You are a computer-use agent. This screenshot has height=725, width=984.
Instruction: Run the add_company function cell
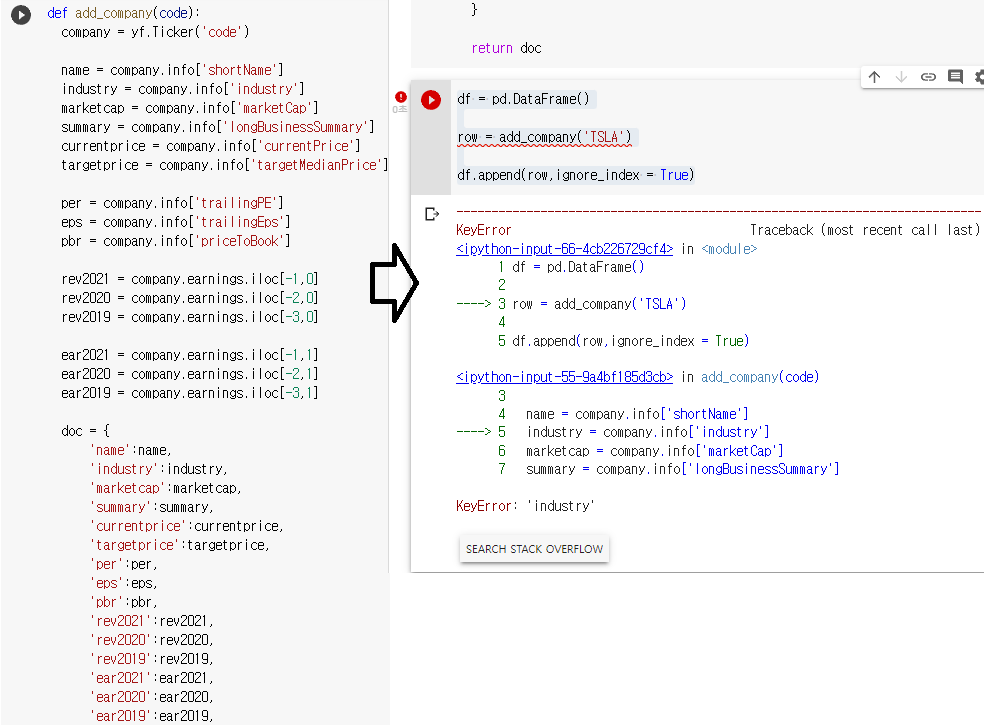(21, 14)
